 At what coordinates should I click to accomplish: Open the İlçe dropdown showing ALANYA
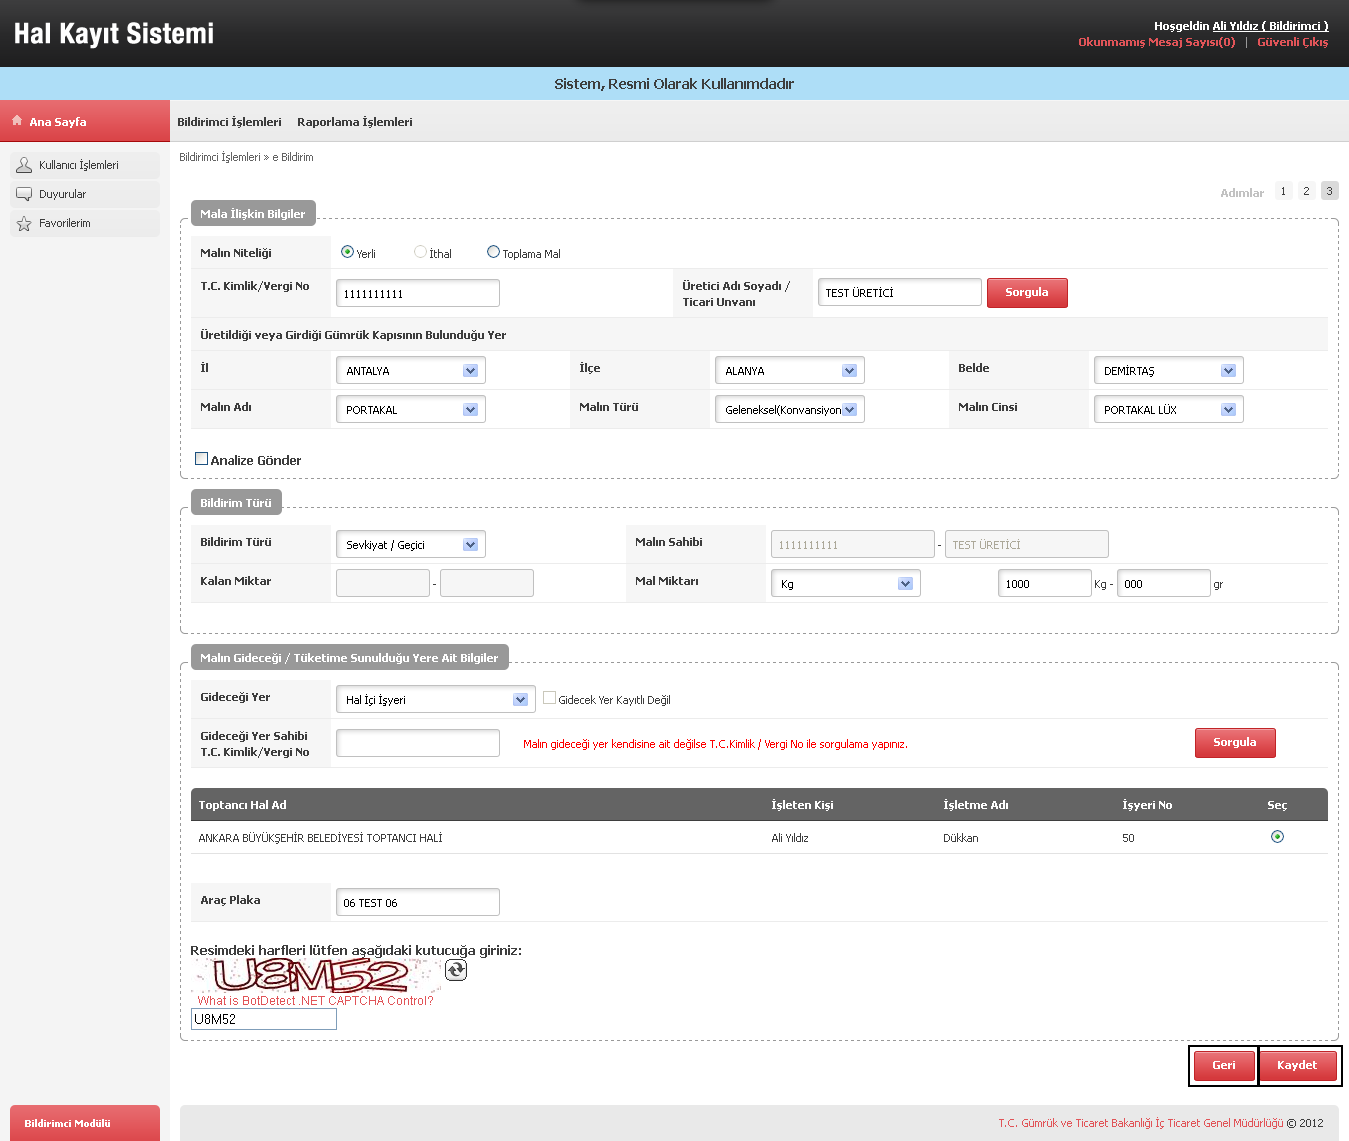[x=789, y=370]
